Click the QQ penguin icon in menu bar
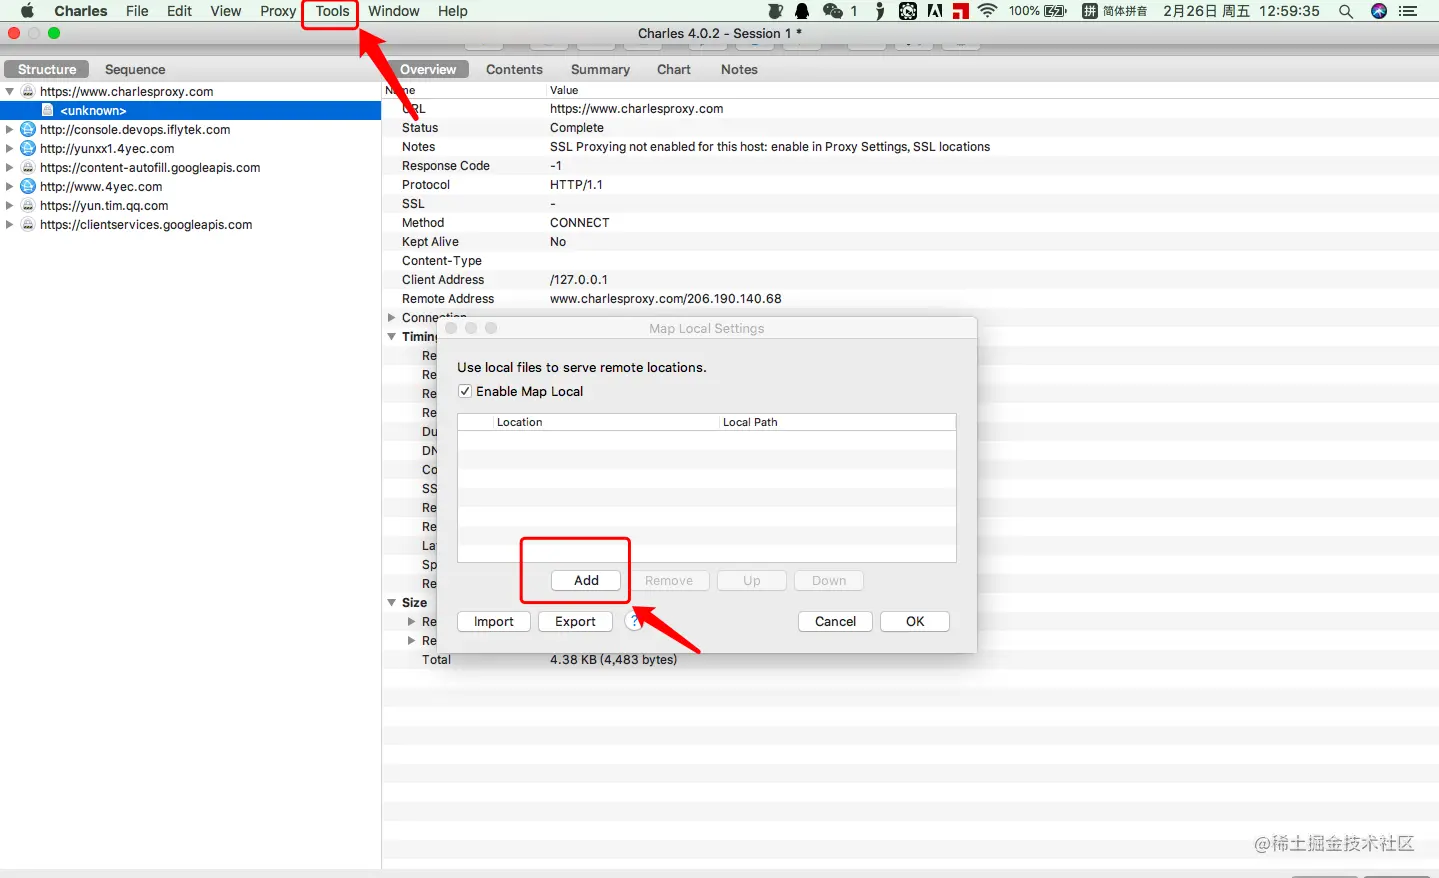This screenshot has width=1439, height=878. point(802,11)
